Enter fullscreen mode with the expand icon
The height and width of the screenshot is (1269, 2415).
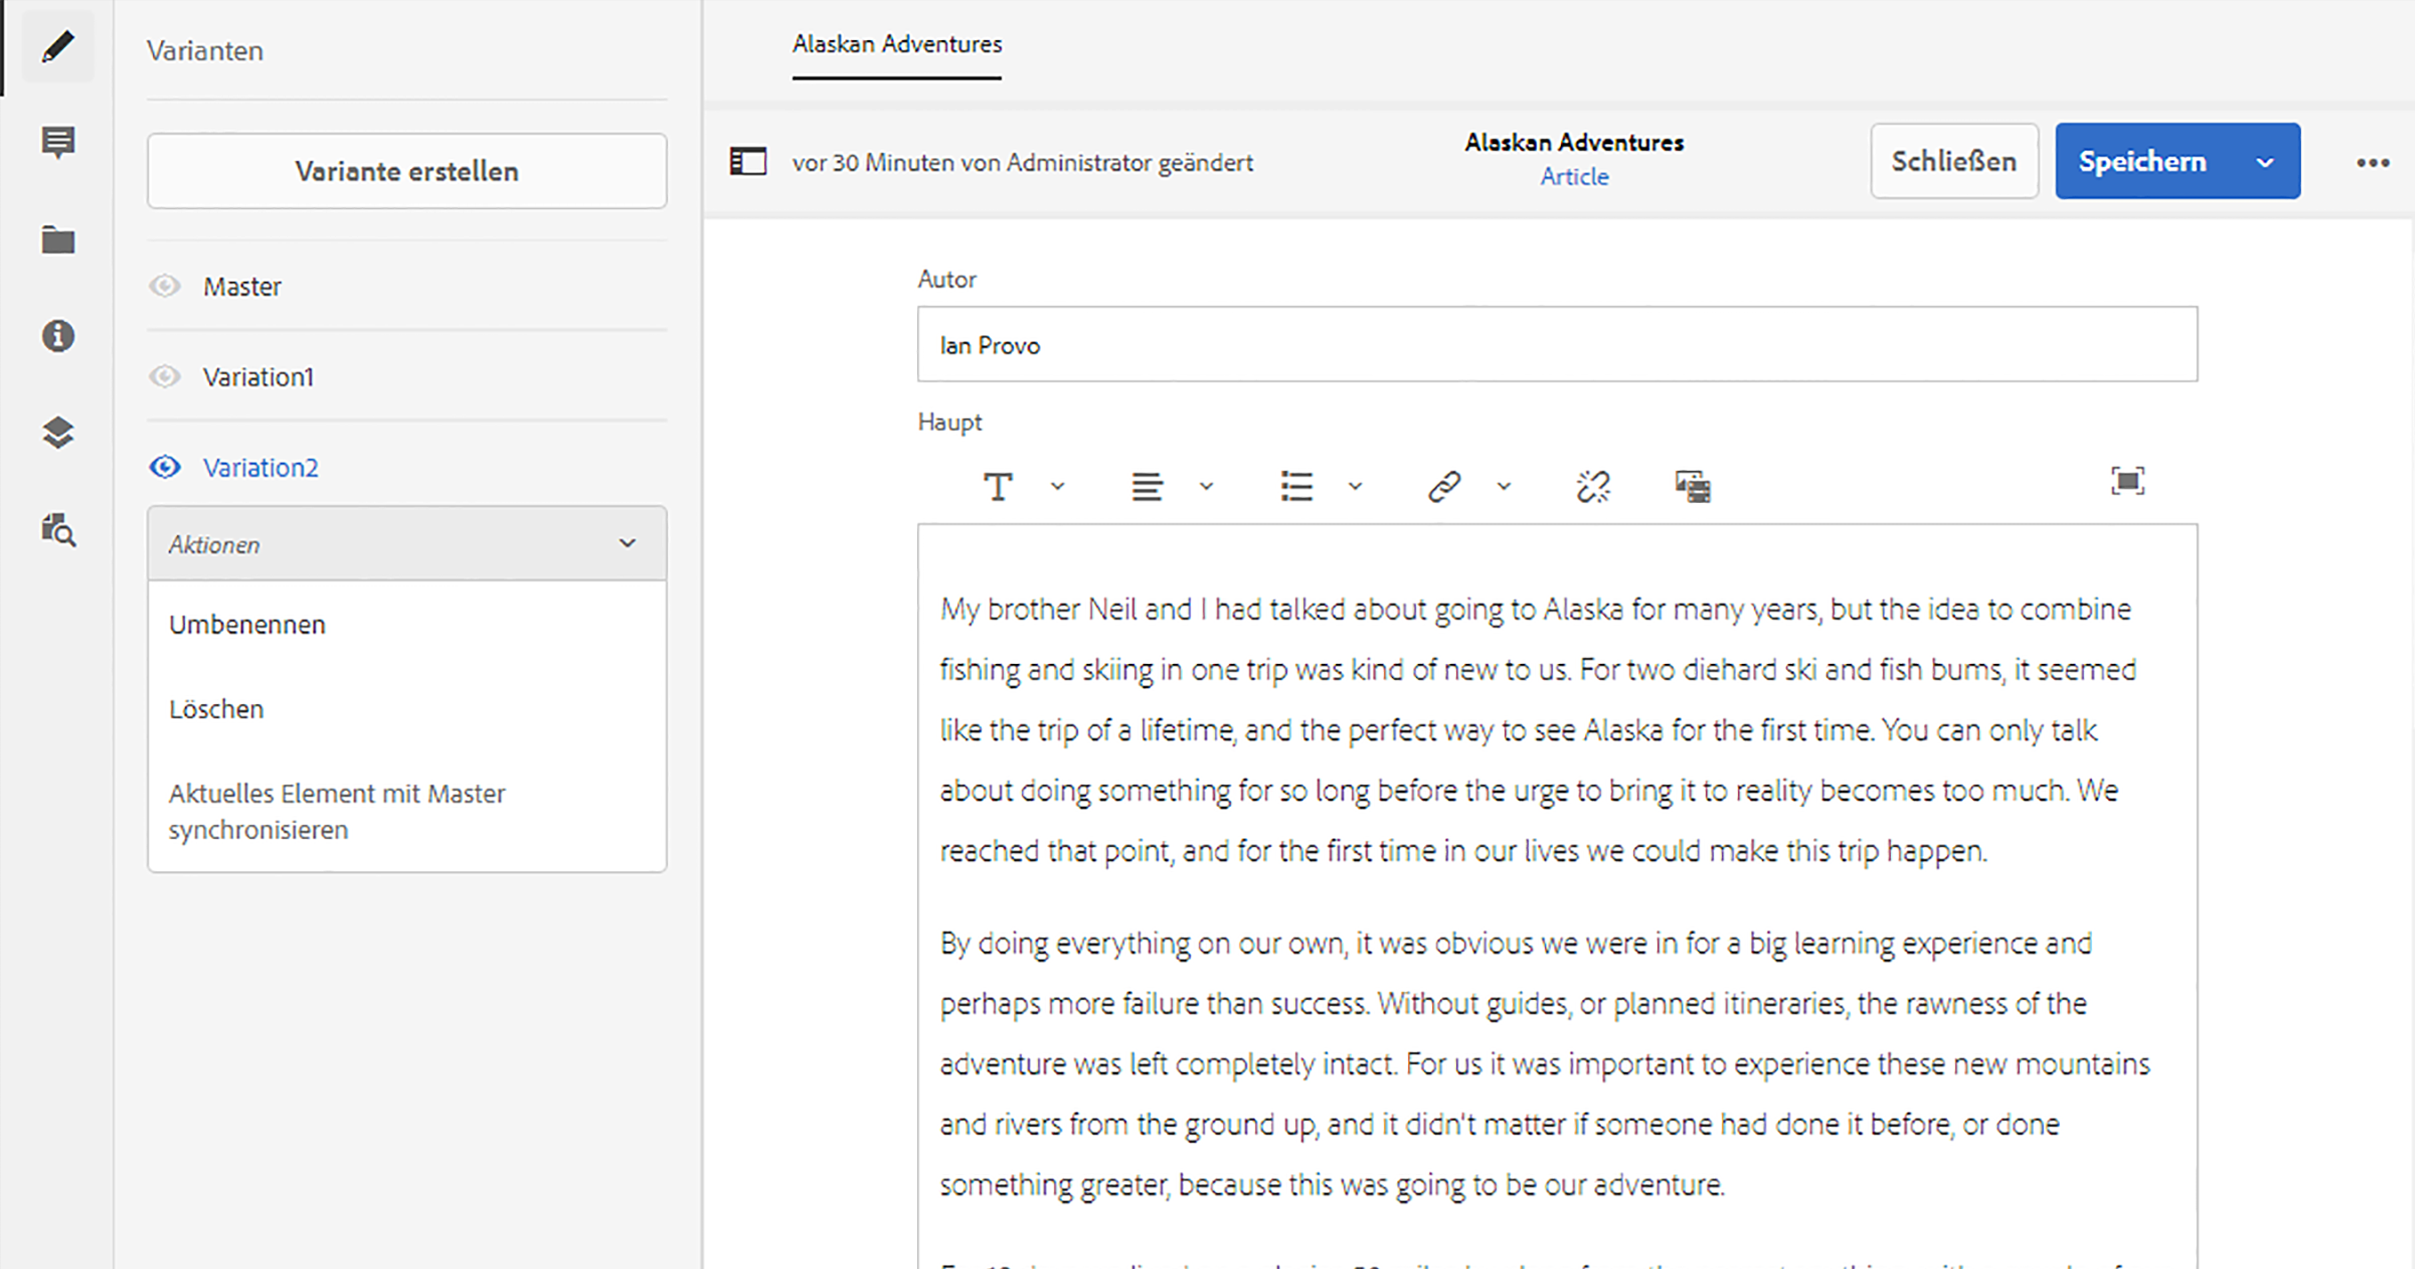[x=2127, y=481]
